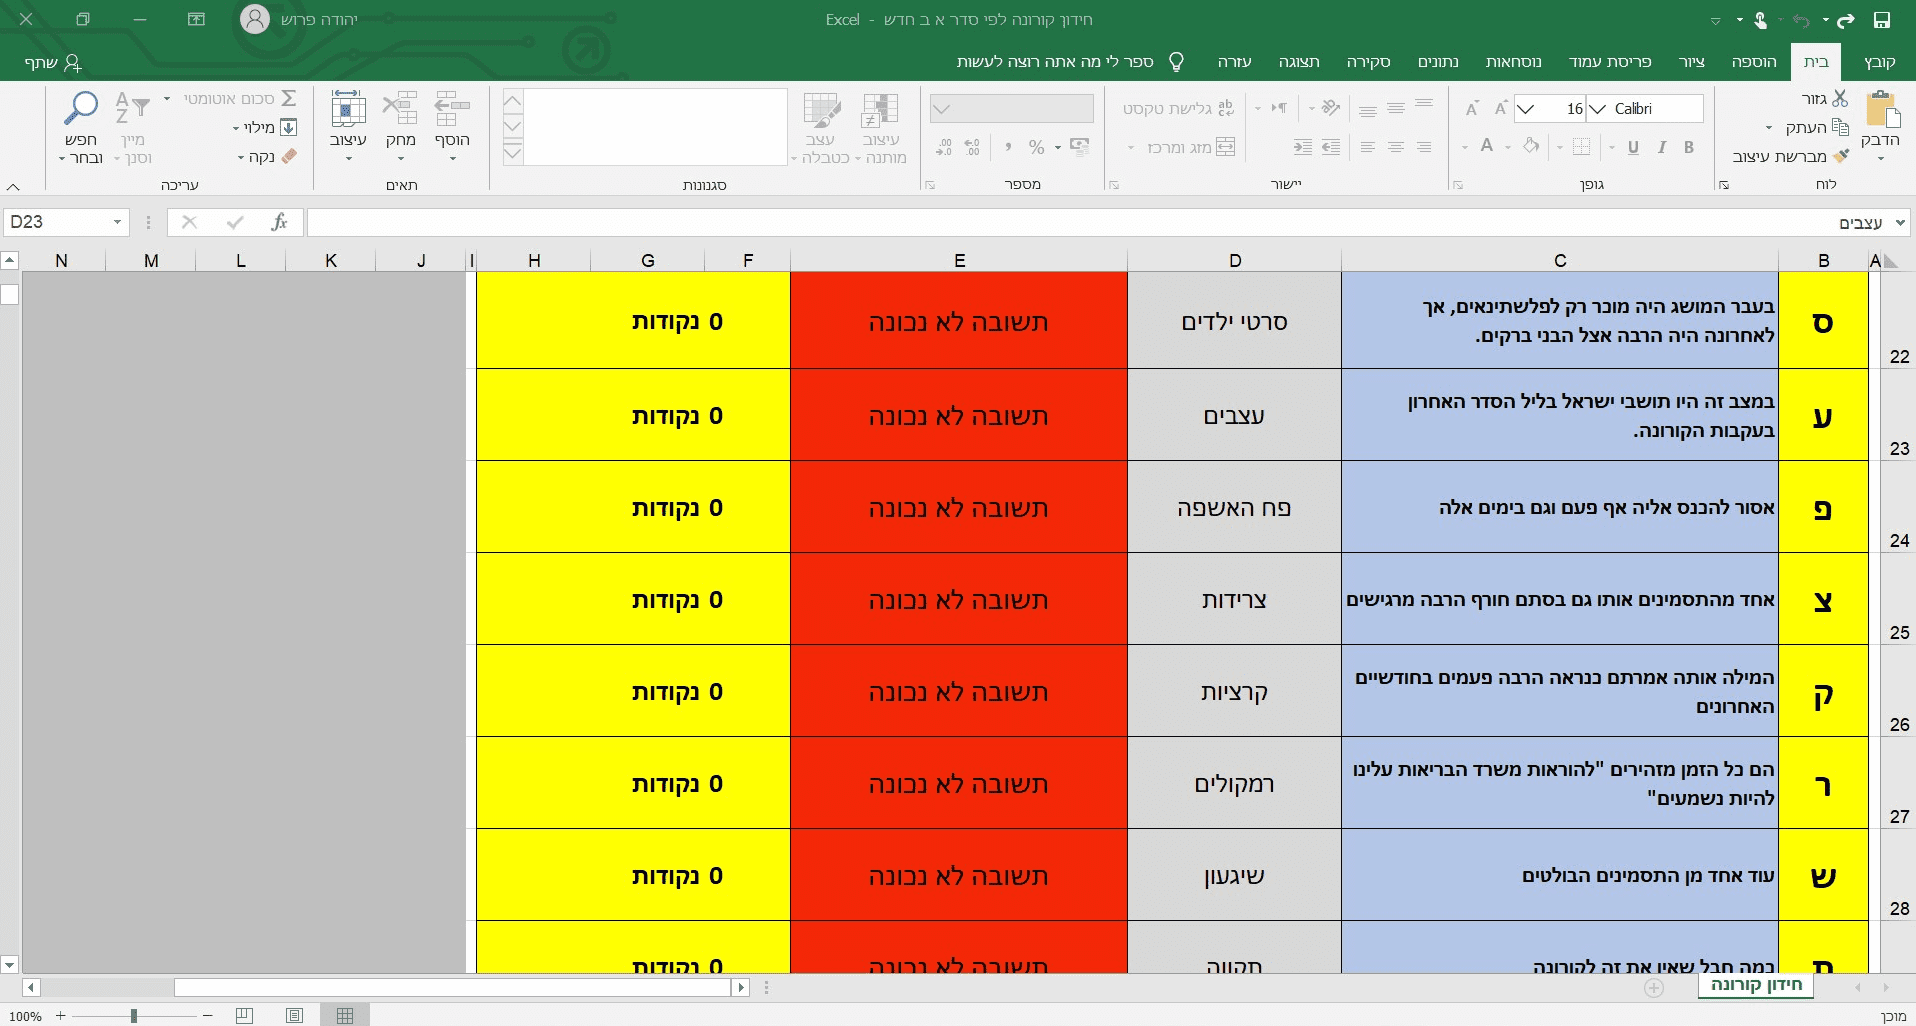Switch to Page Break Preview in the status bar
Image resolution: width=1916 pixels, height=1026 pixels.
point(244,1016)
